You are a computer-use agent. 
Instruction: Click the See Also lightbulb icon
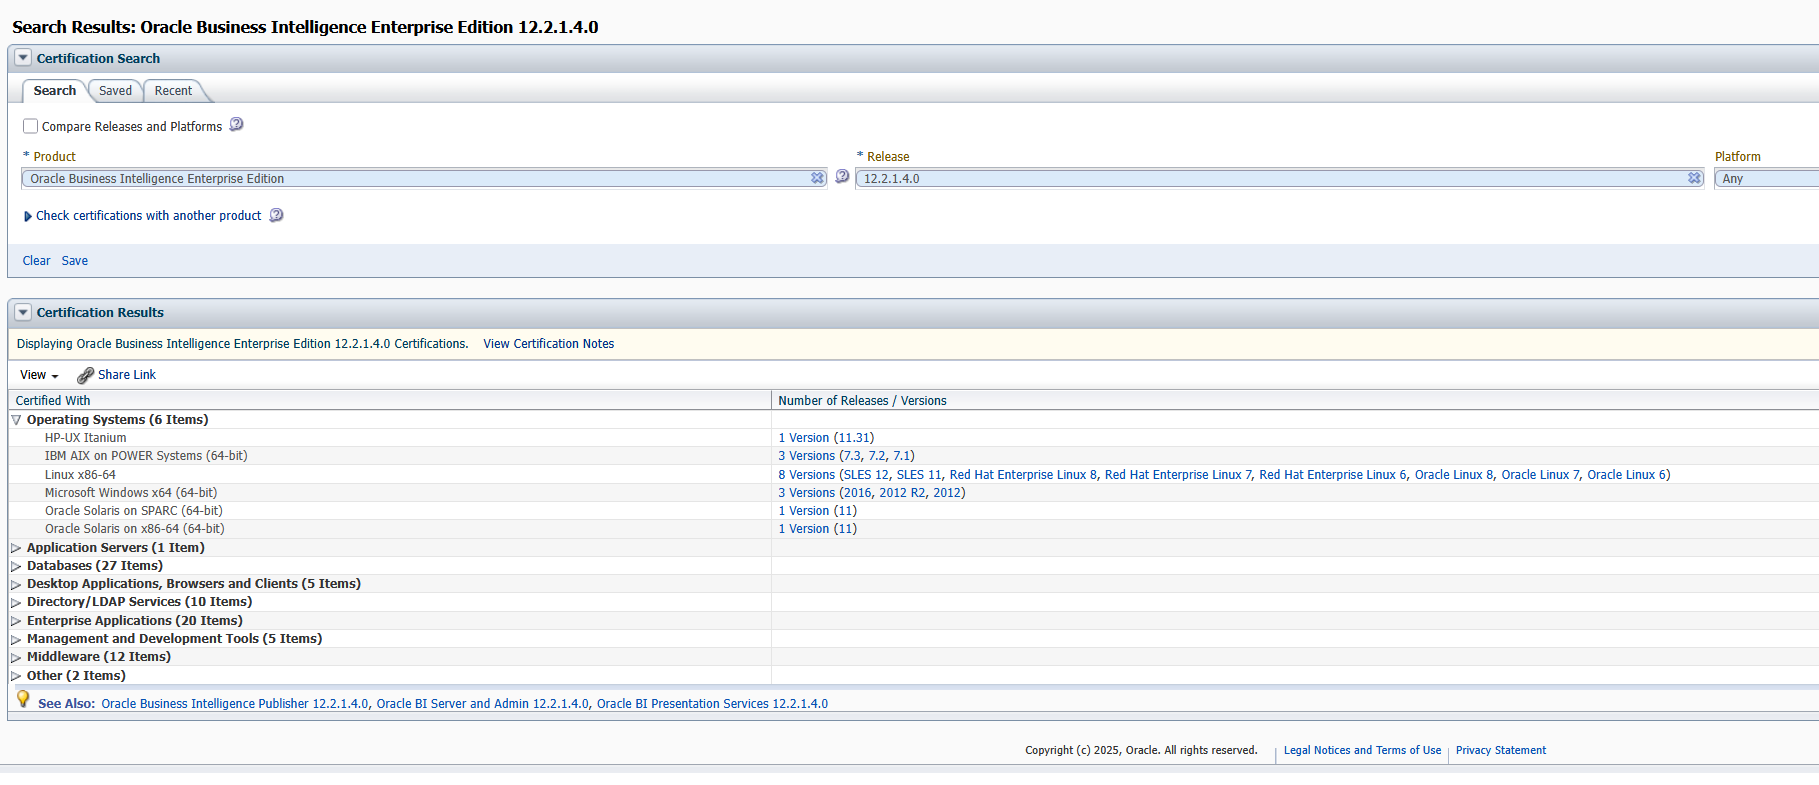[23, 699]
